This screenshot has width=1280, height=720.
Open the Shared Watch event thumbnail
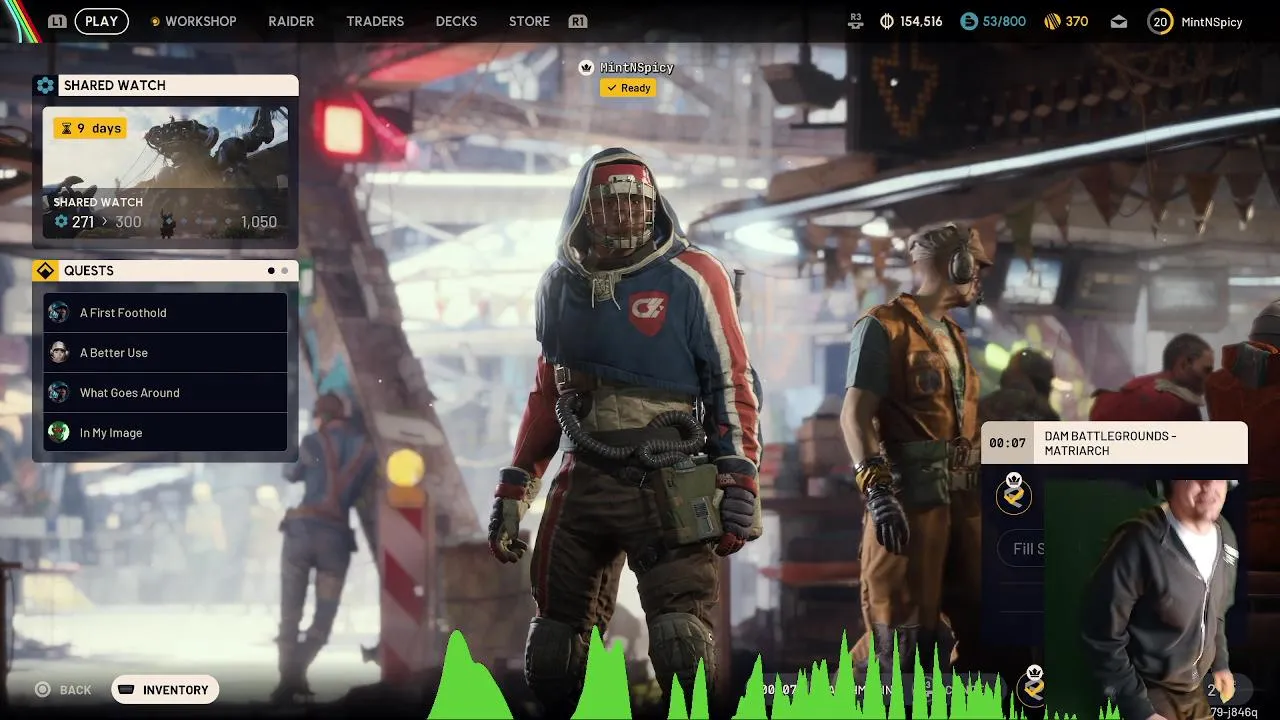(165, 173)
